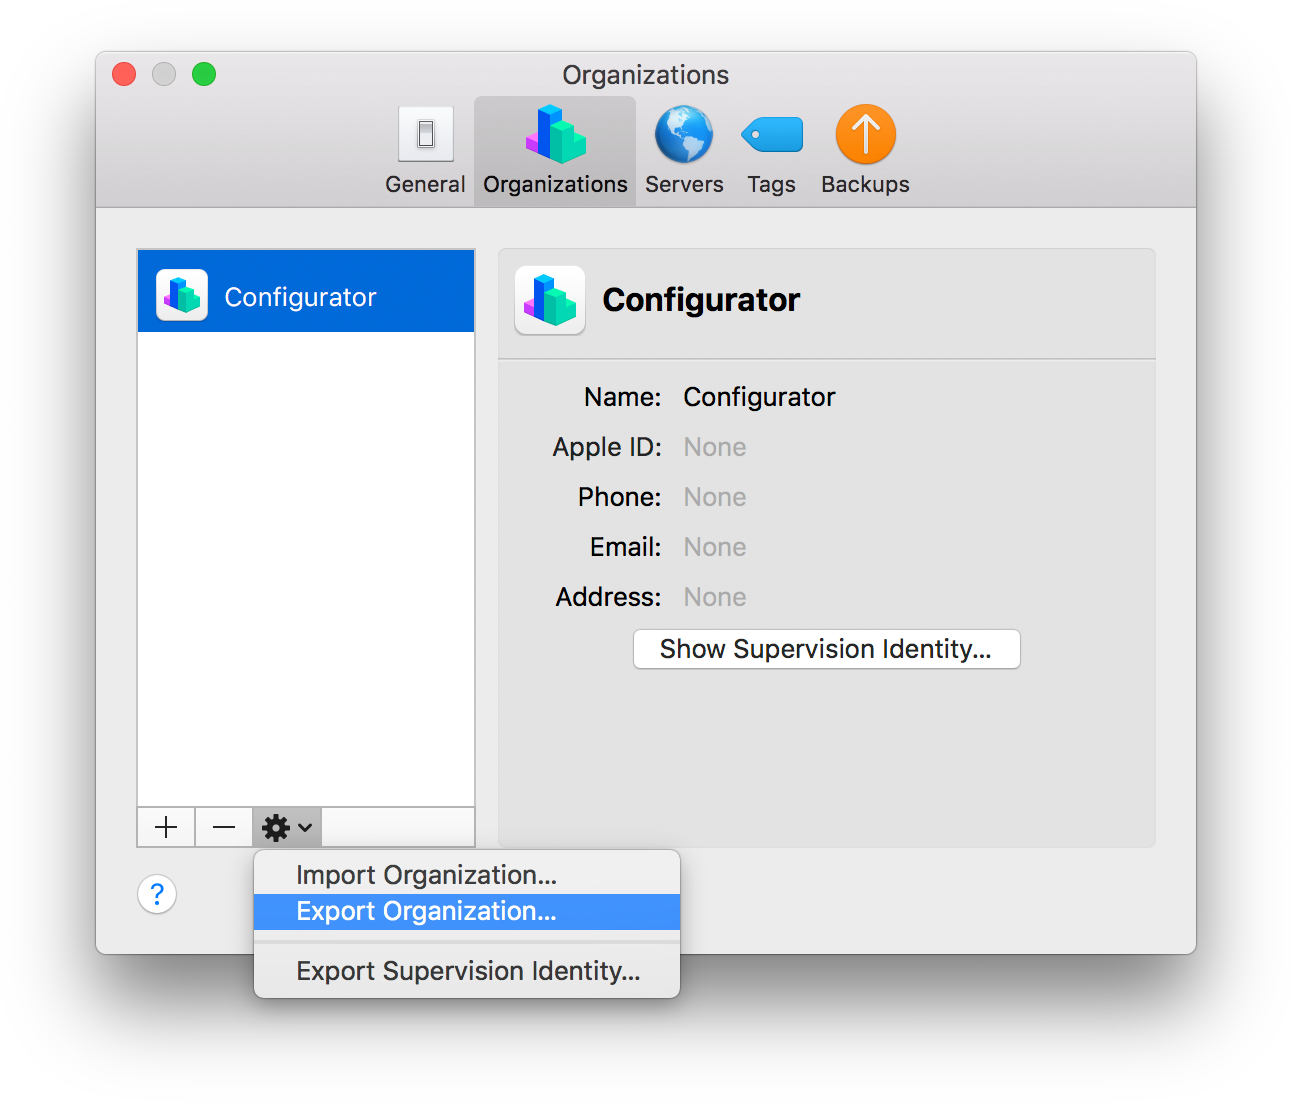The image size is (1292, 1102).
Task: Open the Tags preferences tab
Action: tap(771, 151)
